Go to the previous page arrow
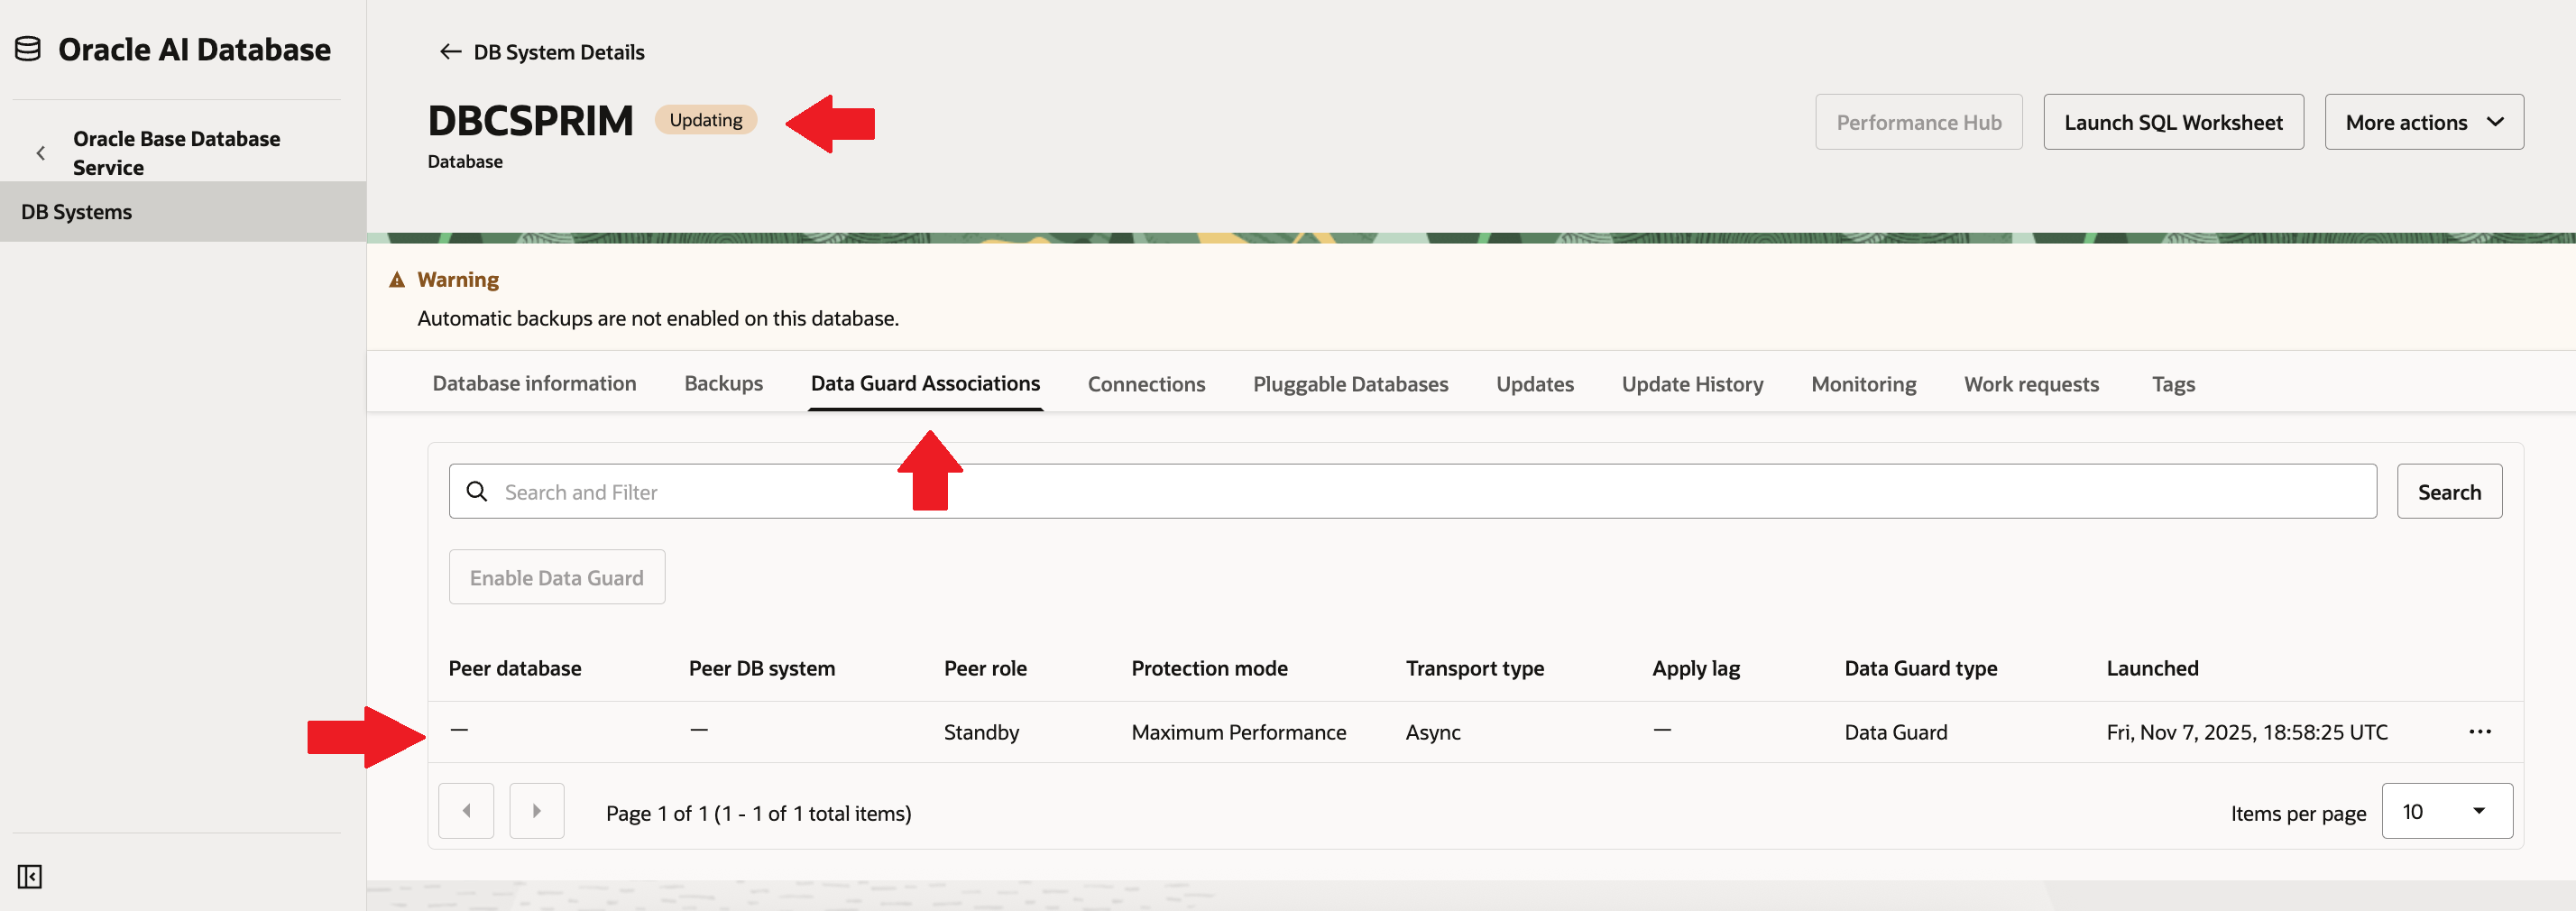2576x911 pixels. coord(466,811)
